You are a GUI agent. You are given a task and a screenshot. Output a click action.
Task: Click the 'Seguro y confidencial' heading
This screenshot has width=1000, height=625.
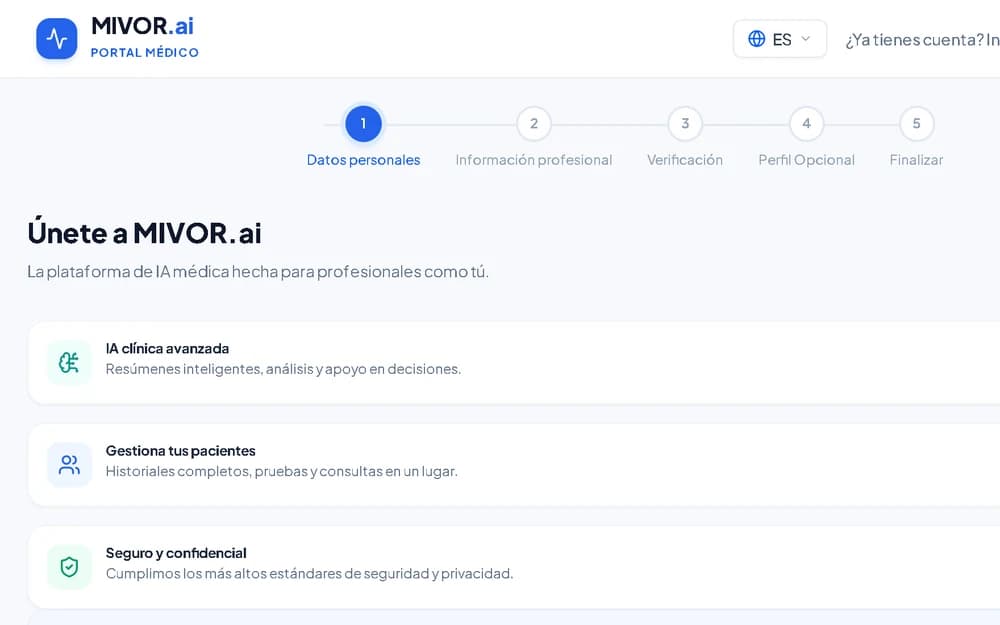tap(176, 553)
